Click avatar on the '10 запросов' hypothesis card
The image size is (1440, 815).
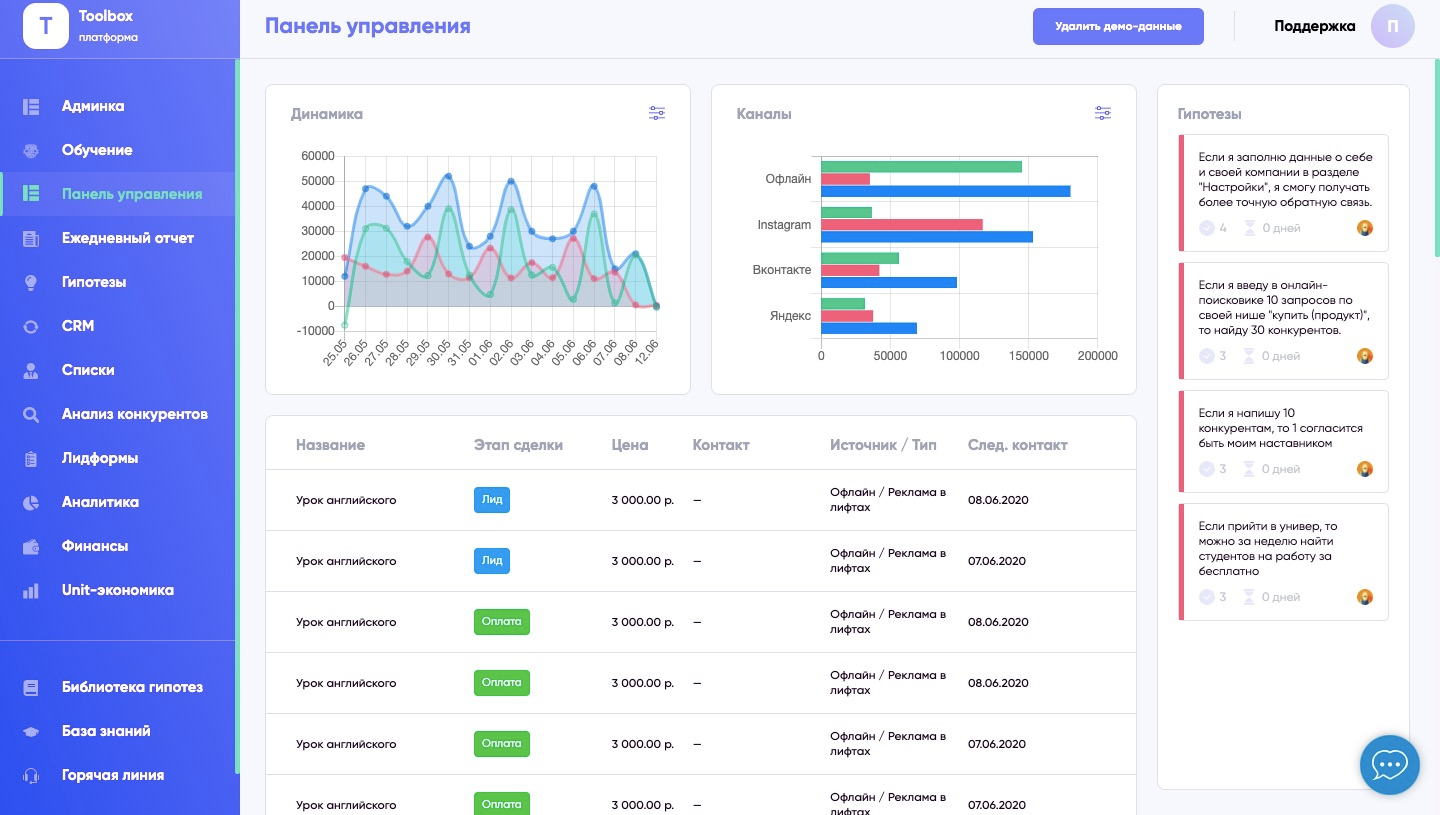point(1365,356)
